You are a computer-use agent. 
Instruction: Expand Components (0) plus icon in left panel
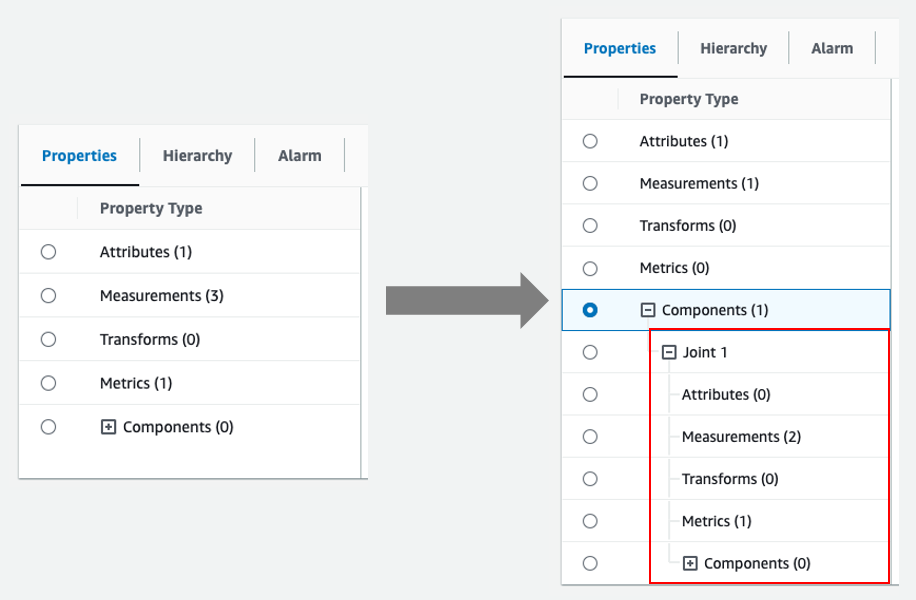pyautogui.click(x=109, y=427)
